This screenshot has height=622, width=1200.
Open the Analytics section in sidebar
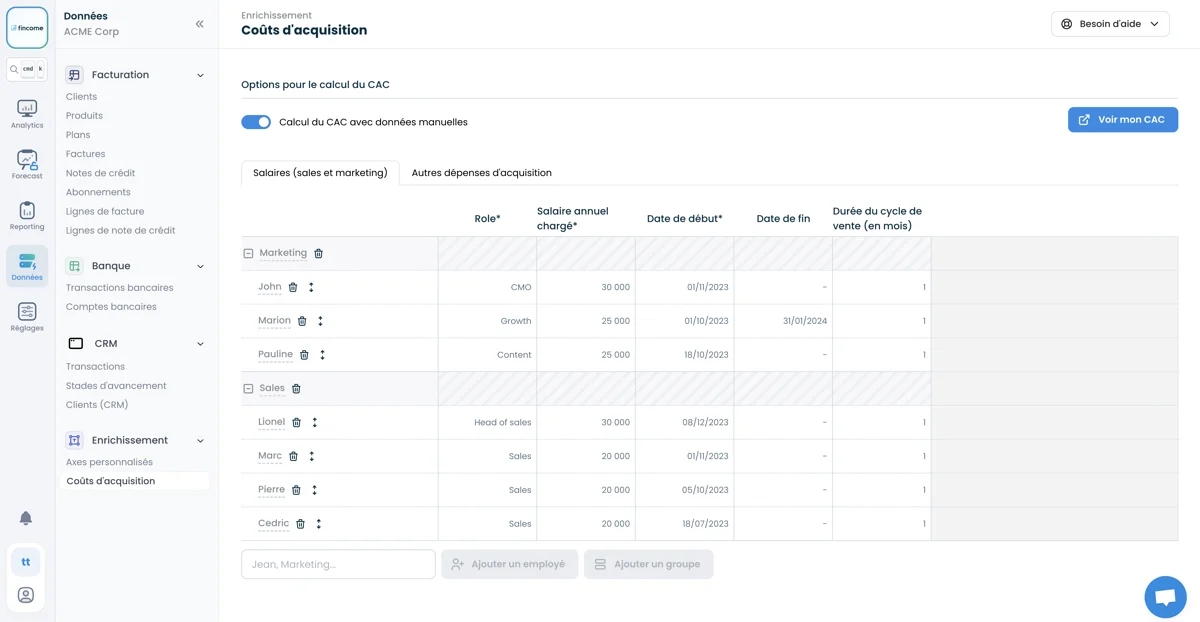click(x=27, y=114)
